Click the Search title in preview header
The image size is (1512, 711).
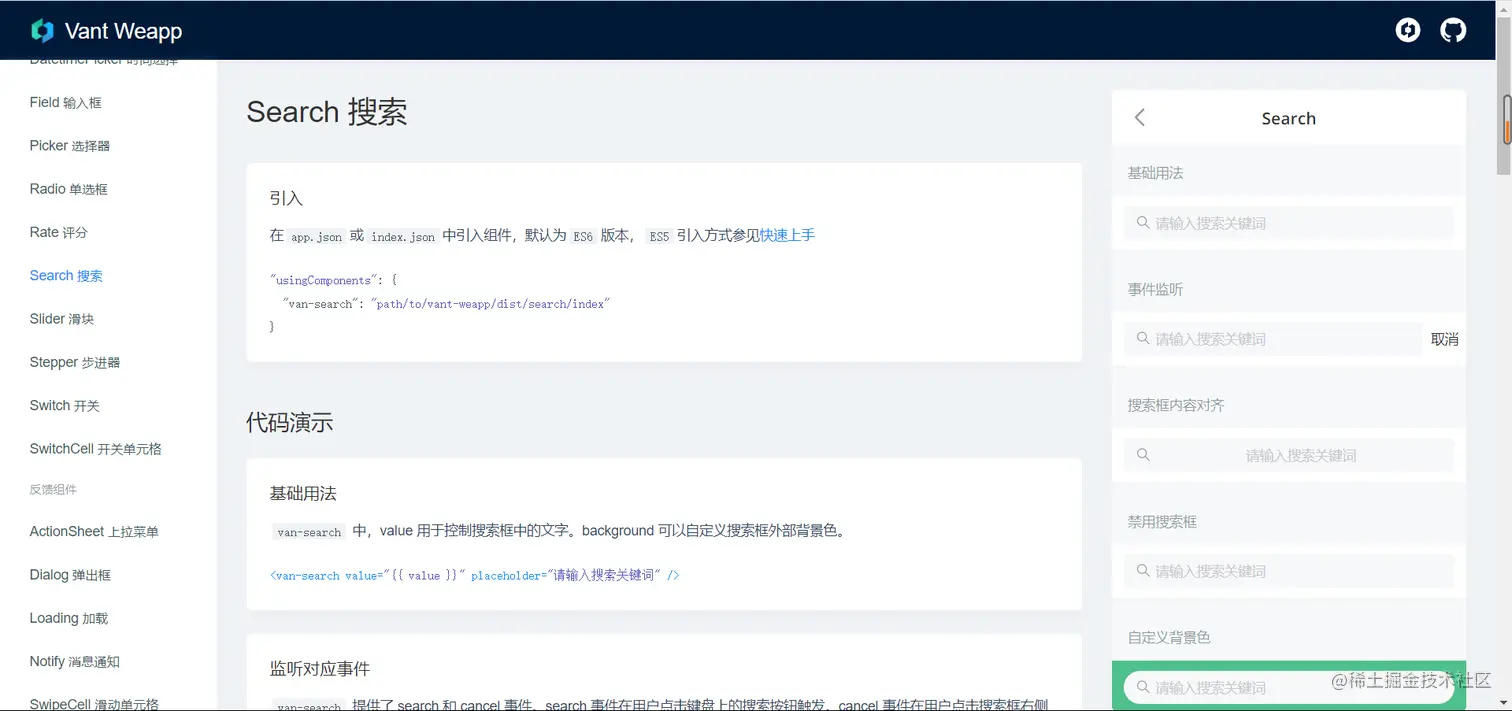pyautogui.click(x=1289, y=118)
